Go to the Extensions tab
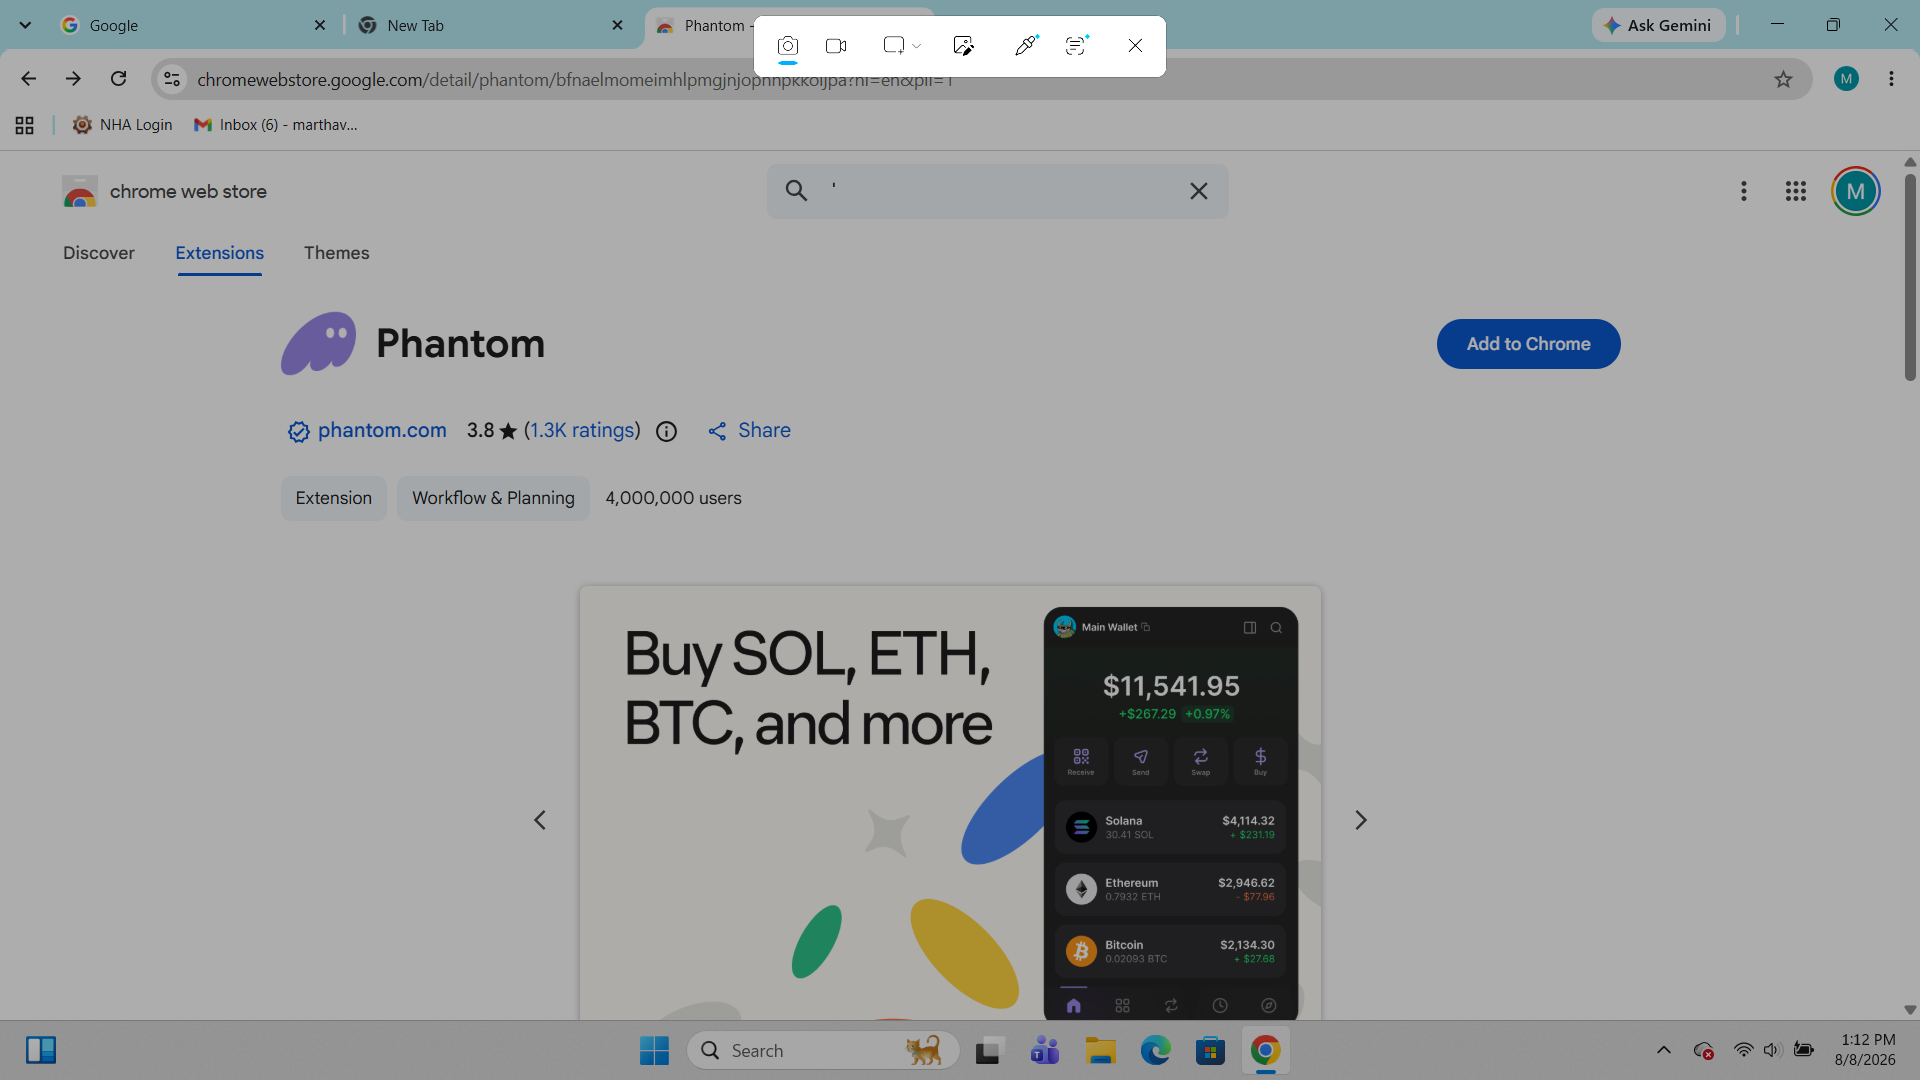 click(219, 253)
